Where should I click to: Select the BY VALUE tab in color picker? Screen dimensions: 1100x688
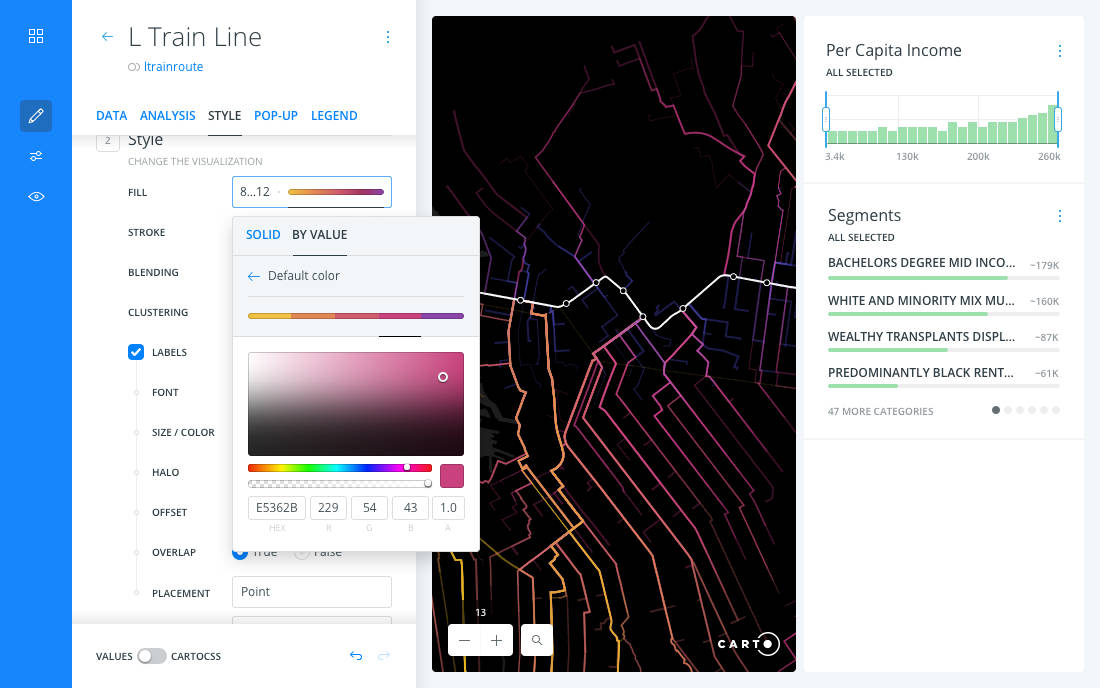(319, 234)
